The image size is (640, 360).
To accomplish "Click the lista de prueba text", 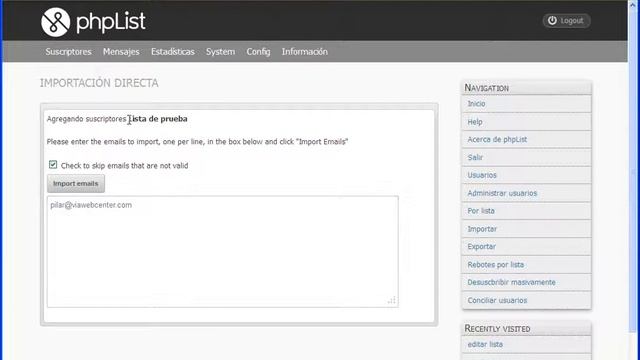I will [158, 119].
